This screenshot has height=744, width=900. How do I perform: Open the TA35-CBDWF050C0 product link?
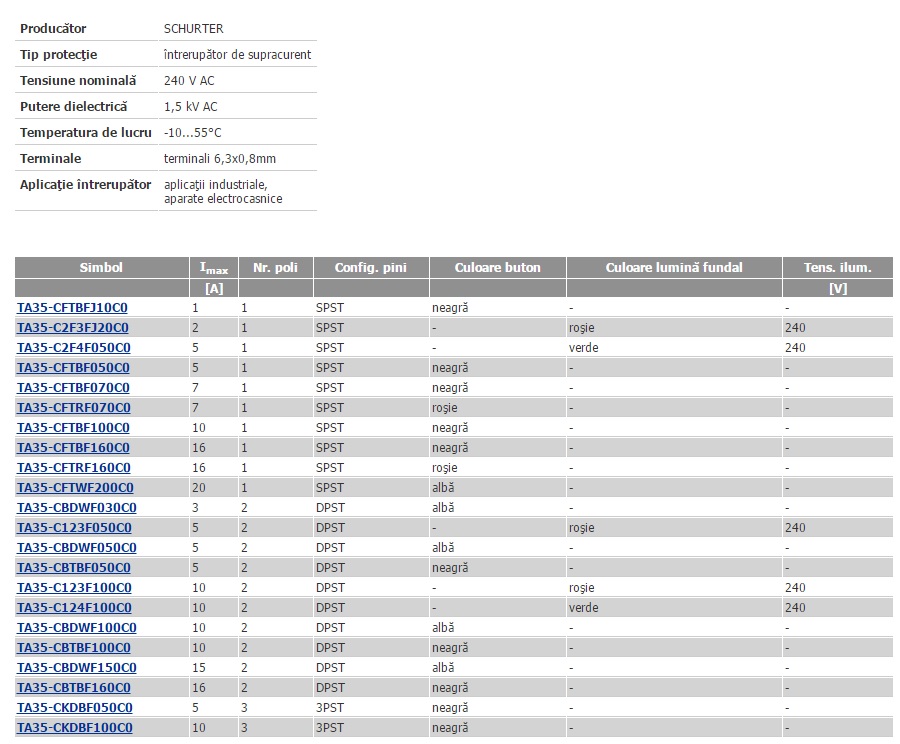77,548
